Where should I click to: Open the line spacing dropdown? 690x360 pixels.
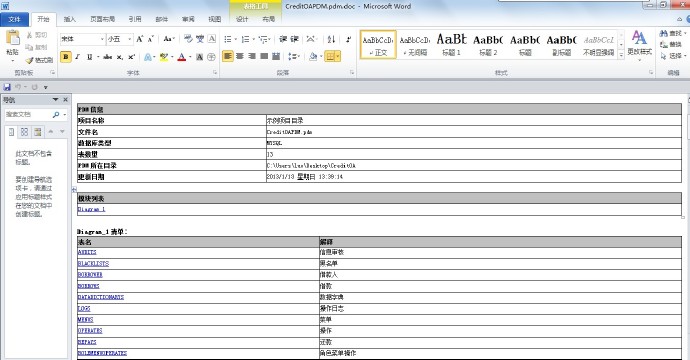click(294, 56)
